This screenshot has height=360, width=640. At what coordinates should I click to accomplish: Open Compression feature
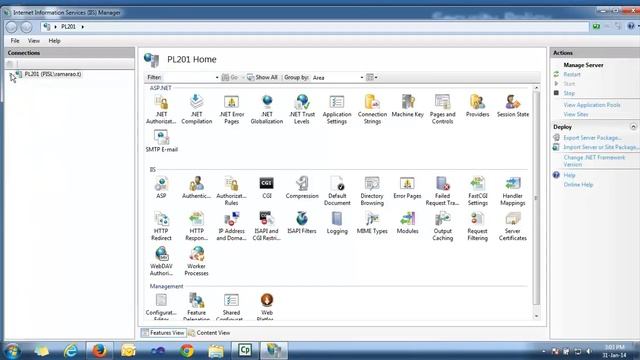point(302,188)
